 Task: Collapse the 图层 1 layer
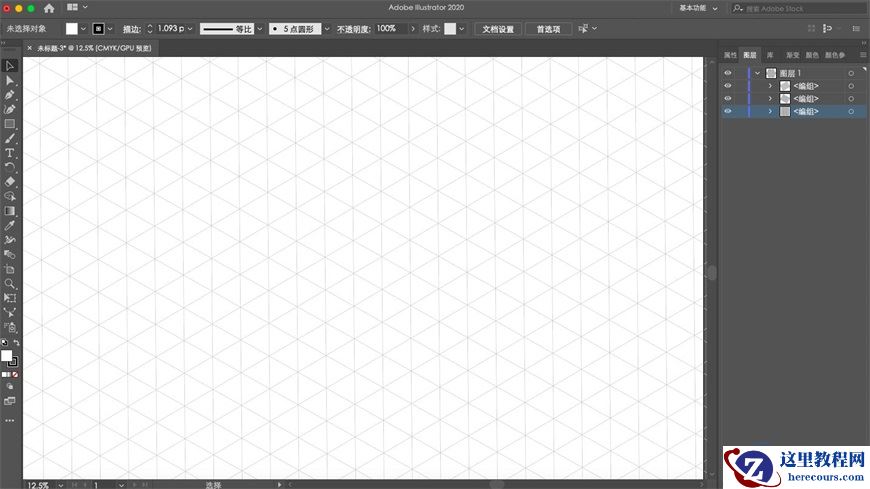click(757, 73)
